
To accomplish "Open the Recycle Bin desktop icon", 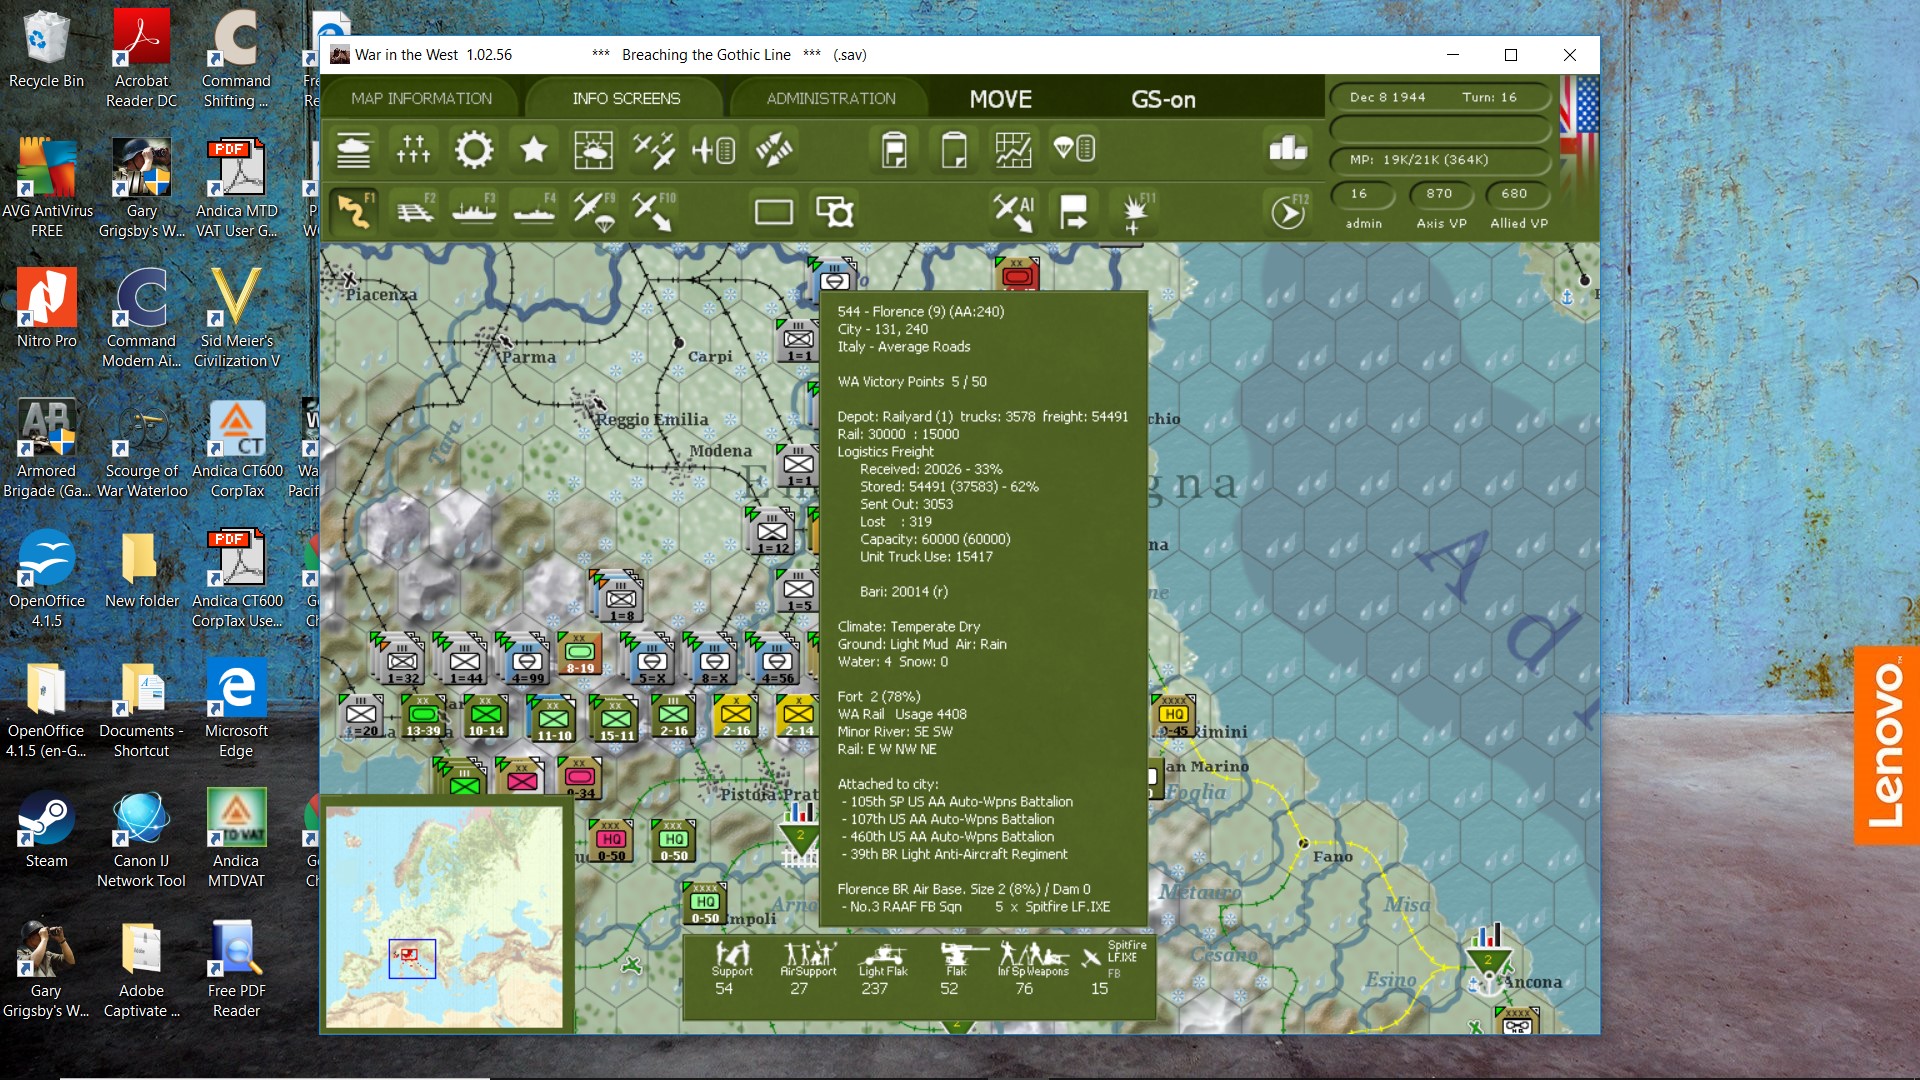I will 46,50.
